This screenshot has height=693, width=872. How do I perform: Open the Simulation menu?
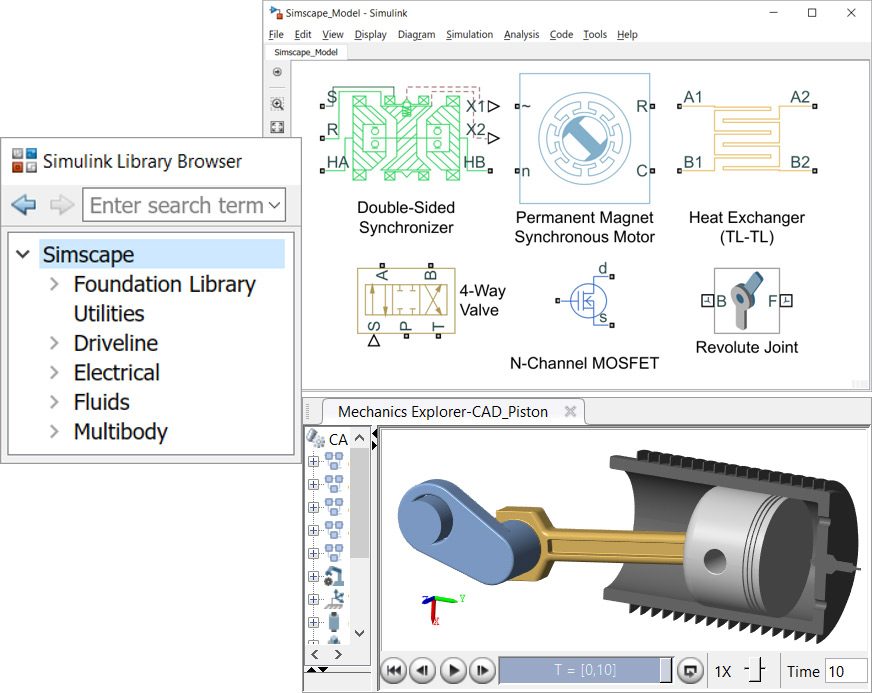click(x=469, y=34)
